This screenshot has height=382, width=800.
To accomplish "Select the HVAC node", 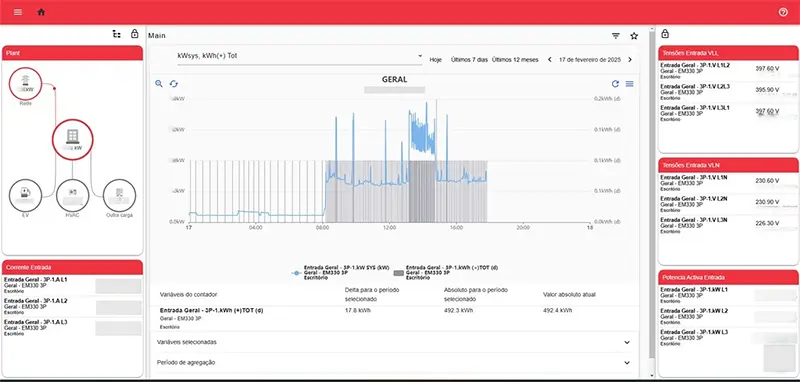I will [72, 195].
